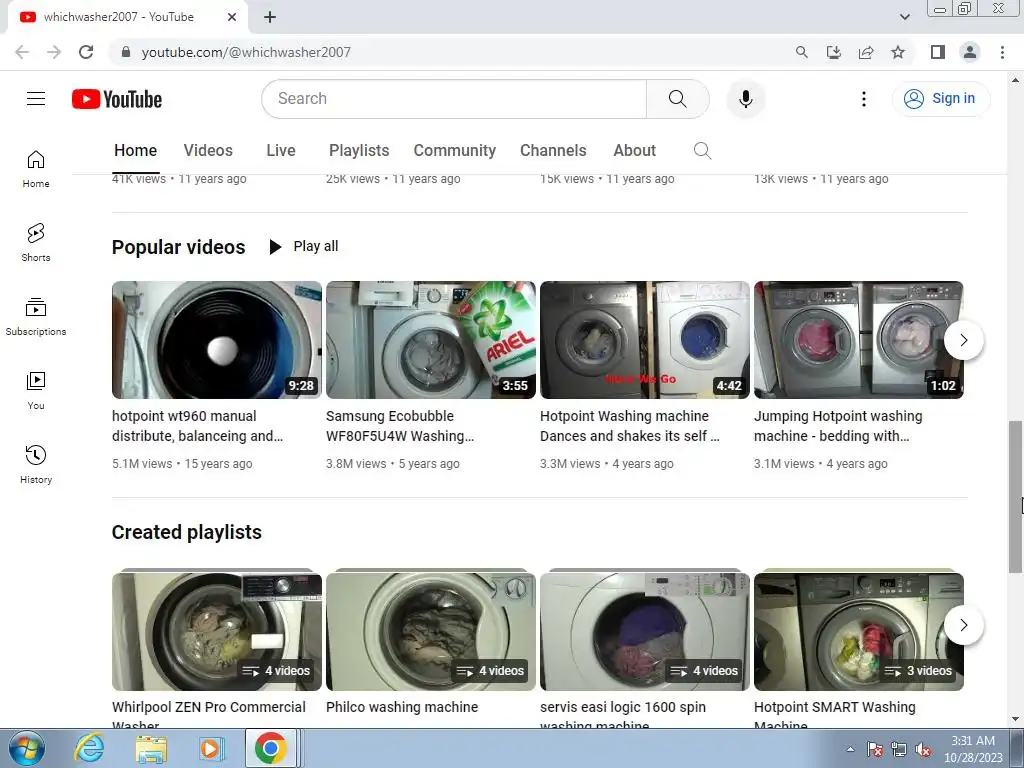Click the search magnifier button

pyautogui.click(x=677, y=99)
